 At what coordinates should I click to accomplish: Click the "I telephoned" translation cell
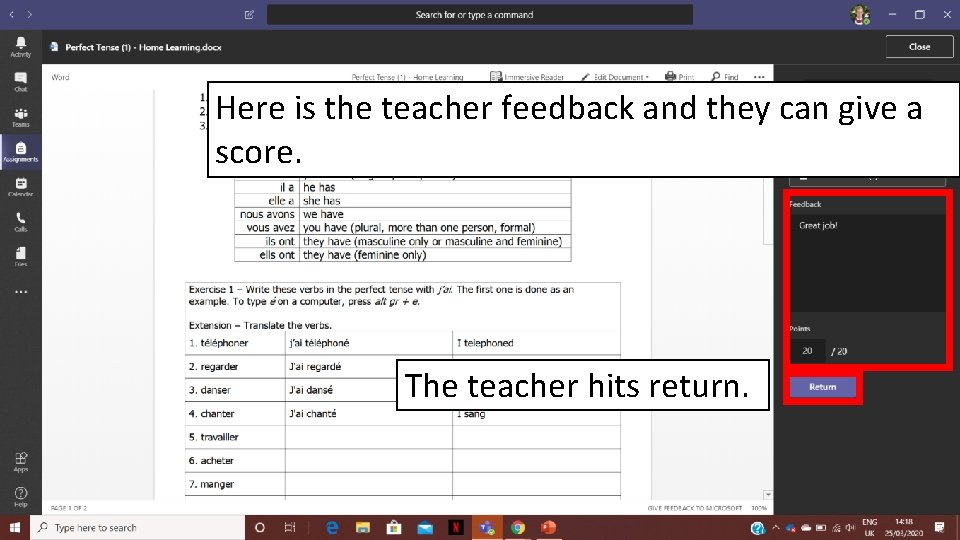click(x=536, y=343)
